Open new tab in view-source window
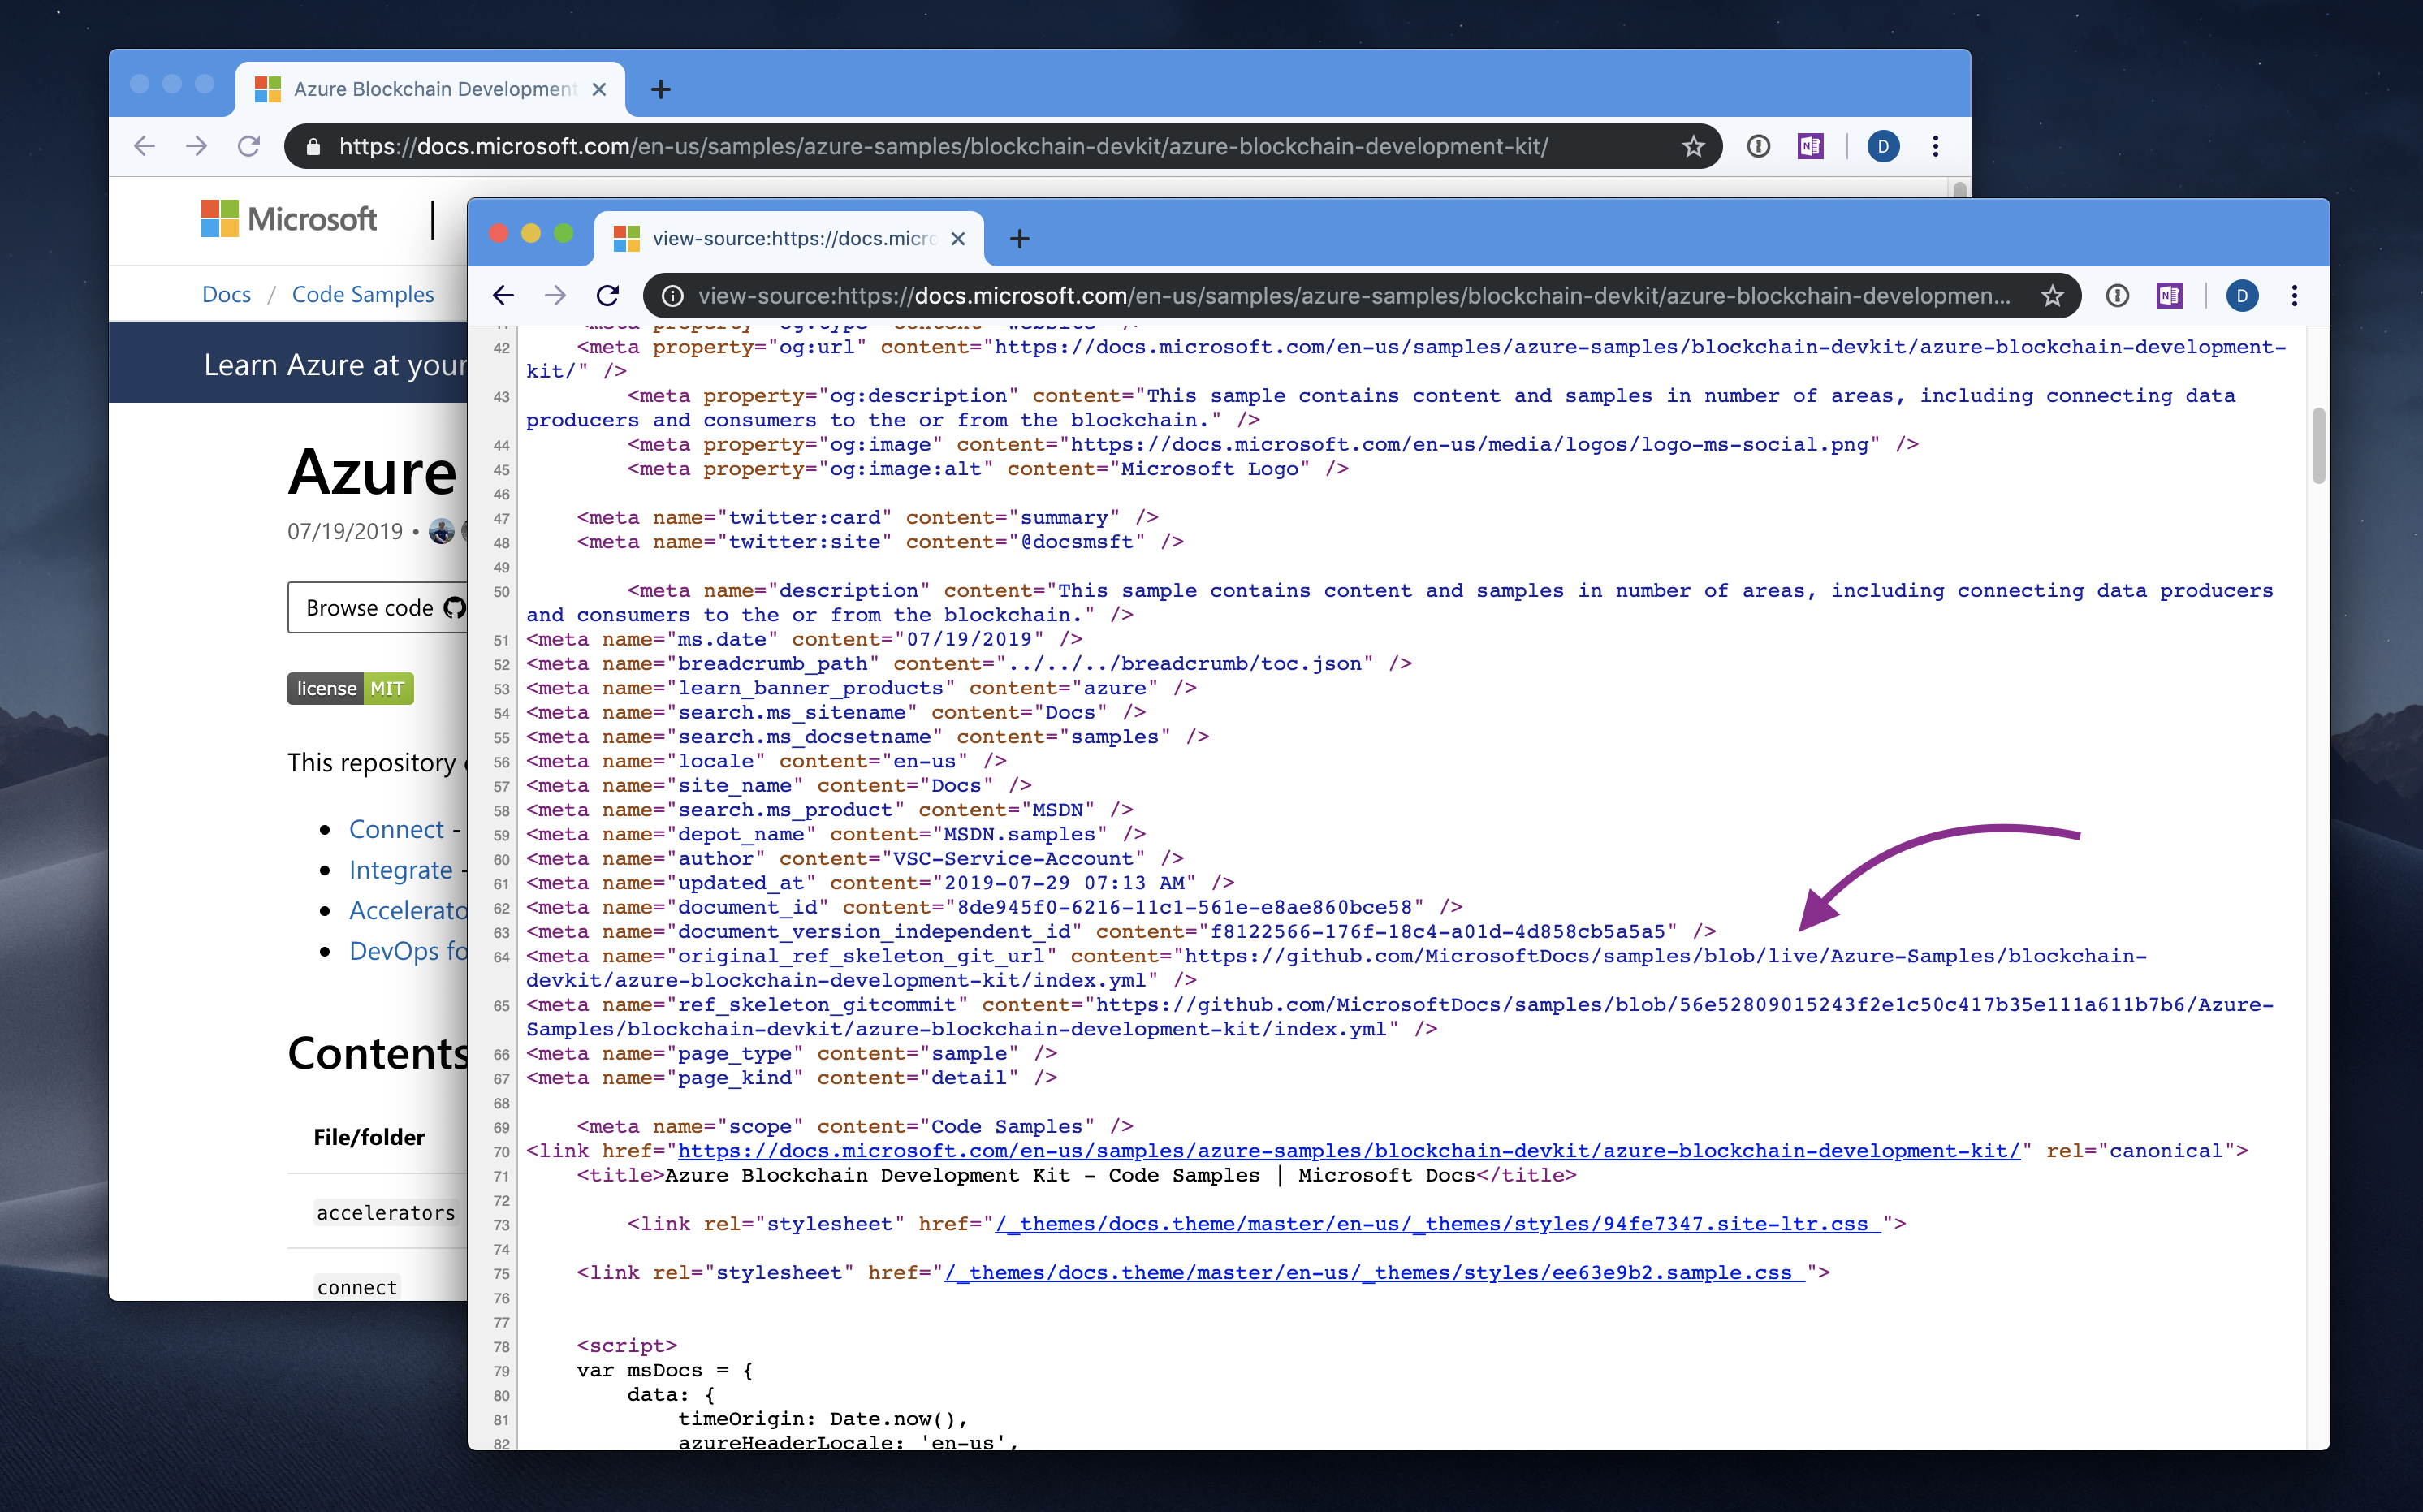The image size is (2423, 1512). point(1019,239)
